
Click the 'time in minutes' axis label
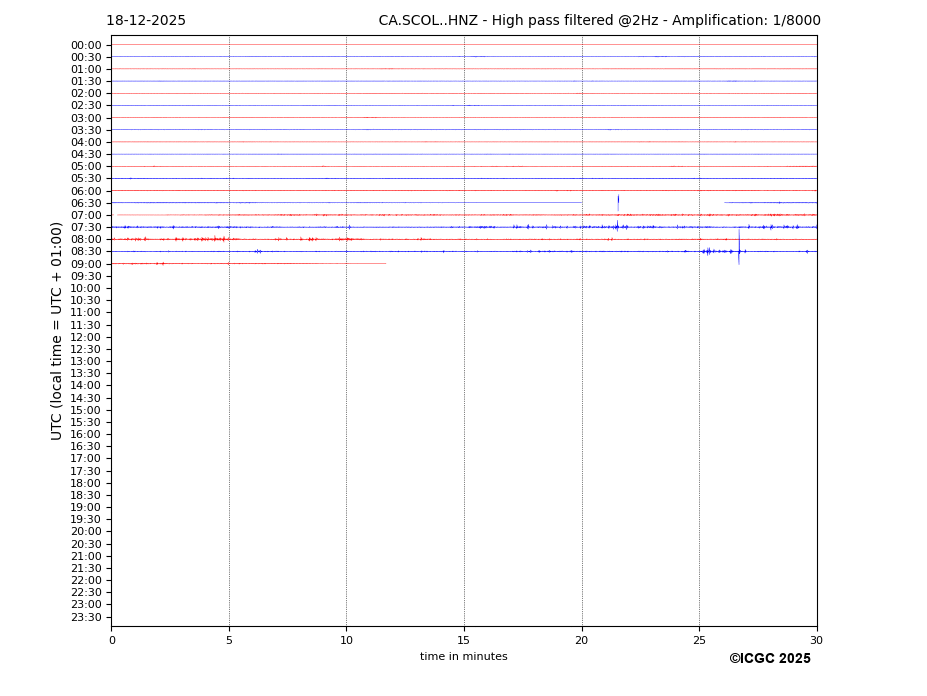[x=463, y=657]
